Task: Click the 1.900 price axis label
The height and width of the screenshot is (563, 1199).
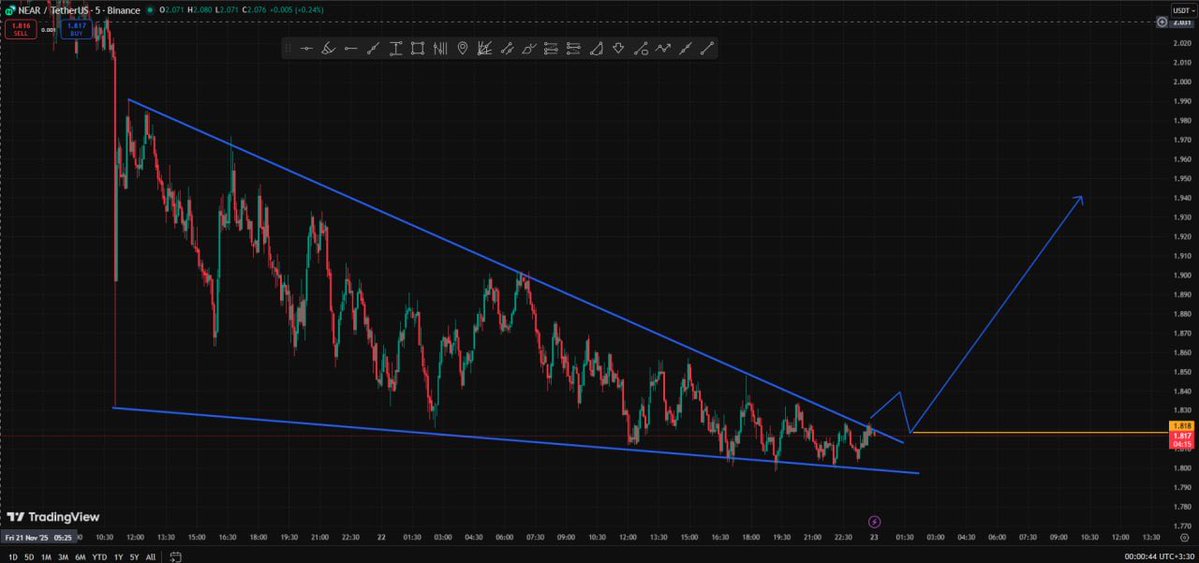Action: point(1182,275)
